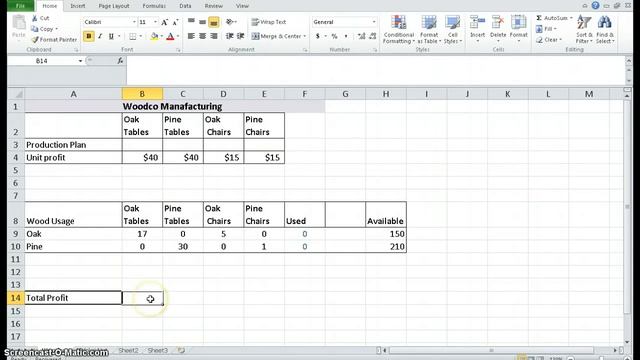640x360 pixels.
Task: Open the Format cells menu
Action: click(518, 29)
